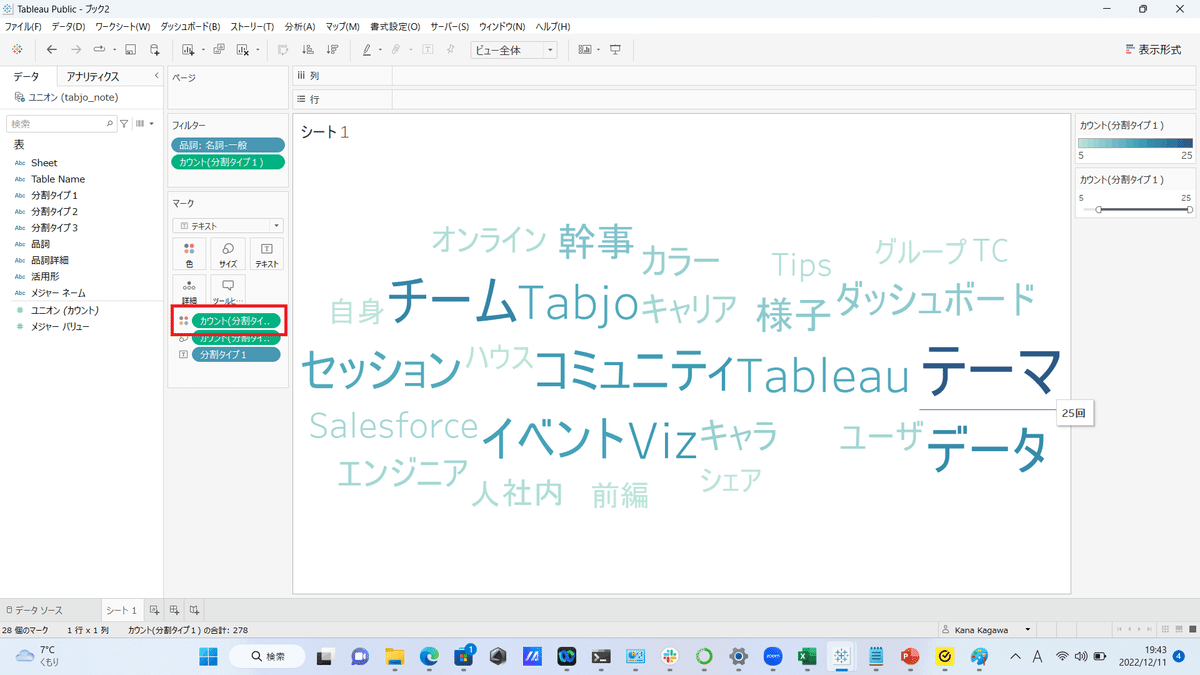Open the Text mark card

[267, 254]
